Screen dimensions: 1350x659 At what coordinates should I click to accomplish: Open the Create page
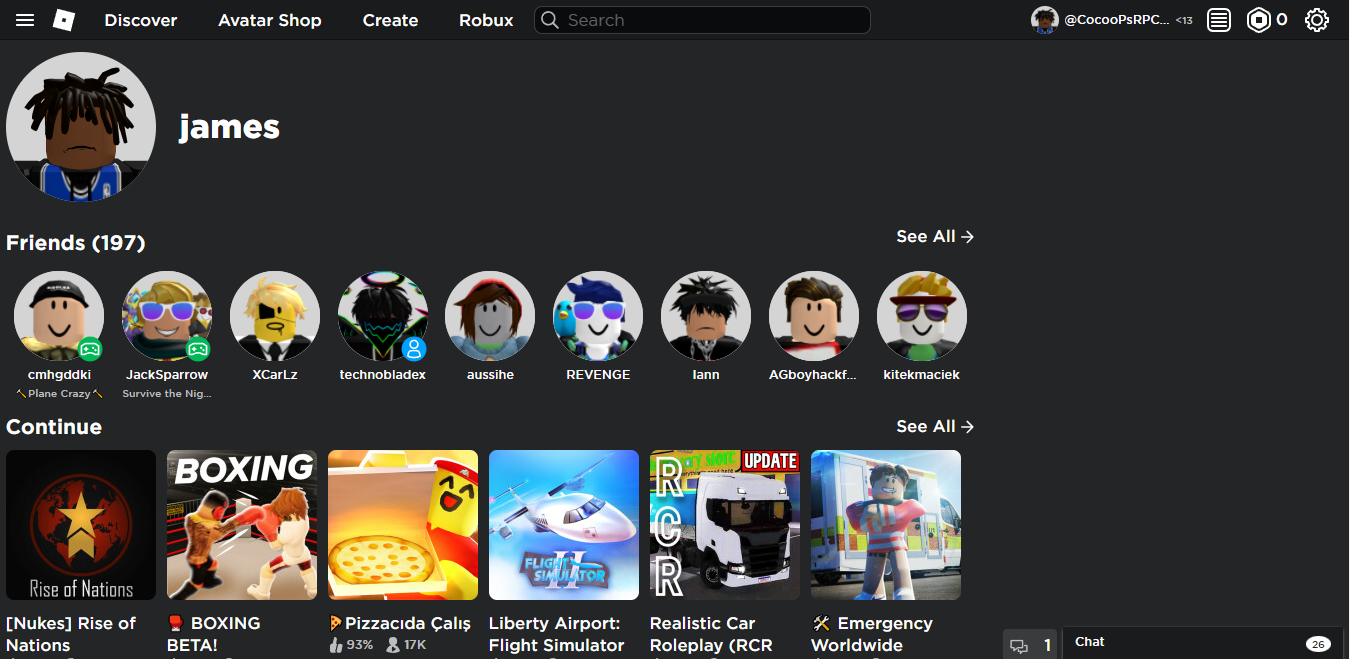[390, 20]
